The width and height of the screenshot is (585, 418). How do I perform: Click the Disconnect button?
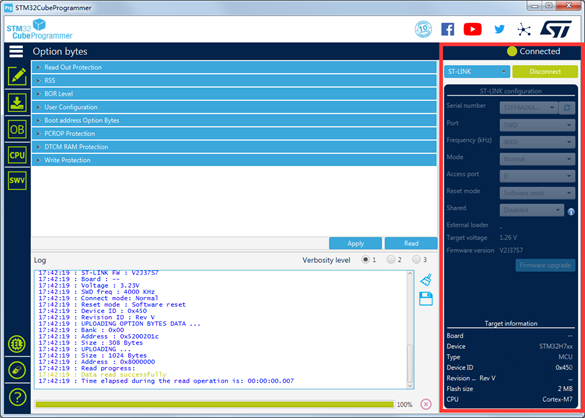545,72
